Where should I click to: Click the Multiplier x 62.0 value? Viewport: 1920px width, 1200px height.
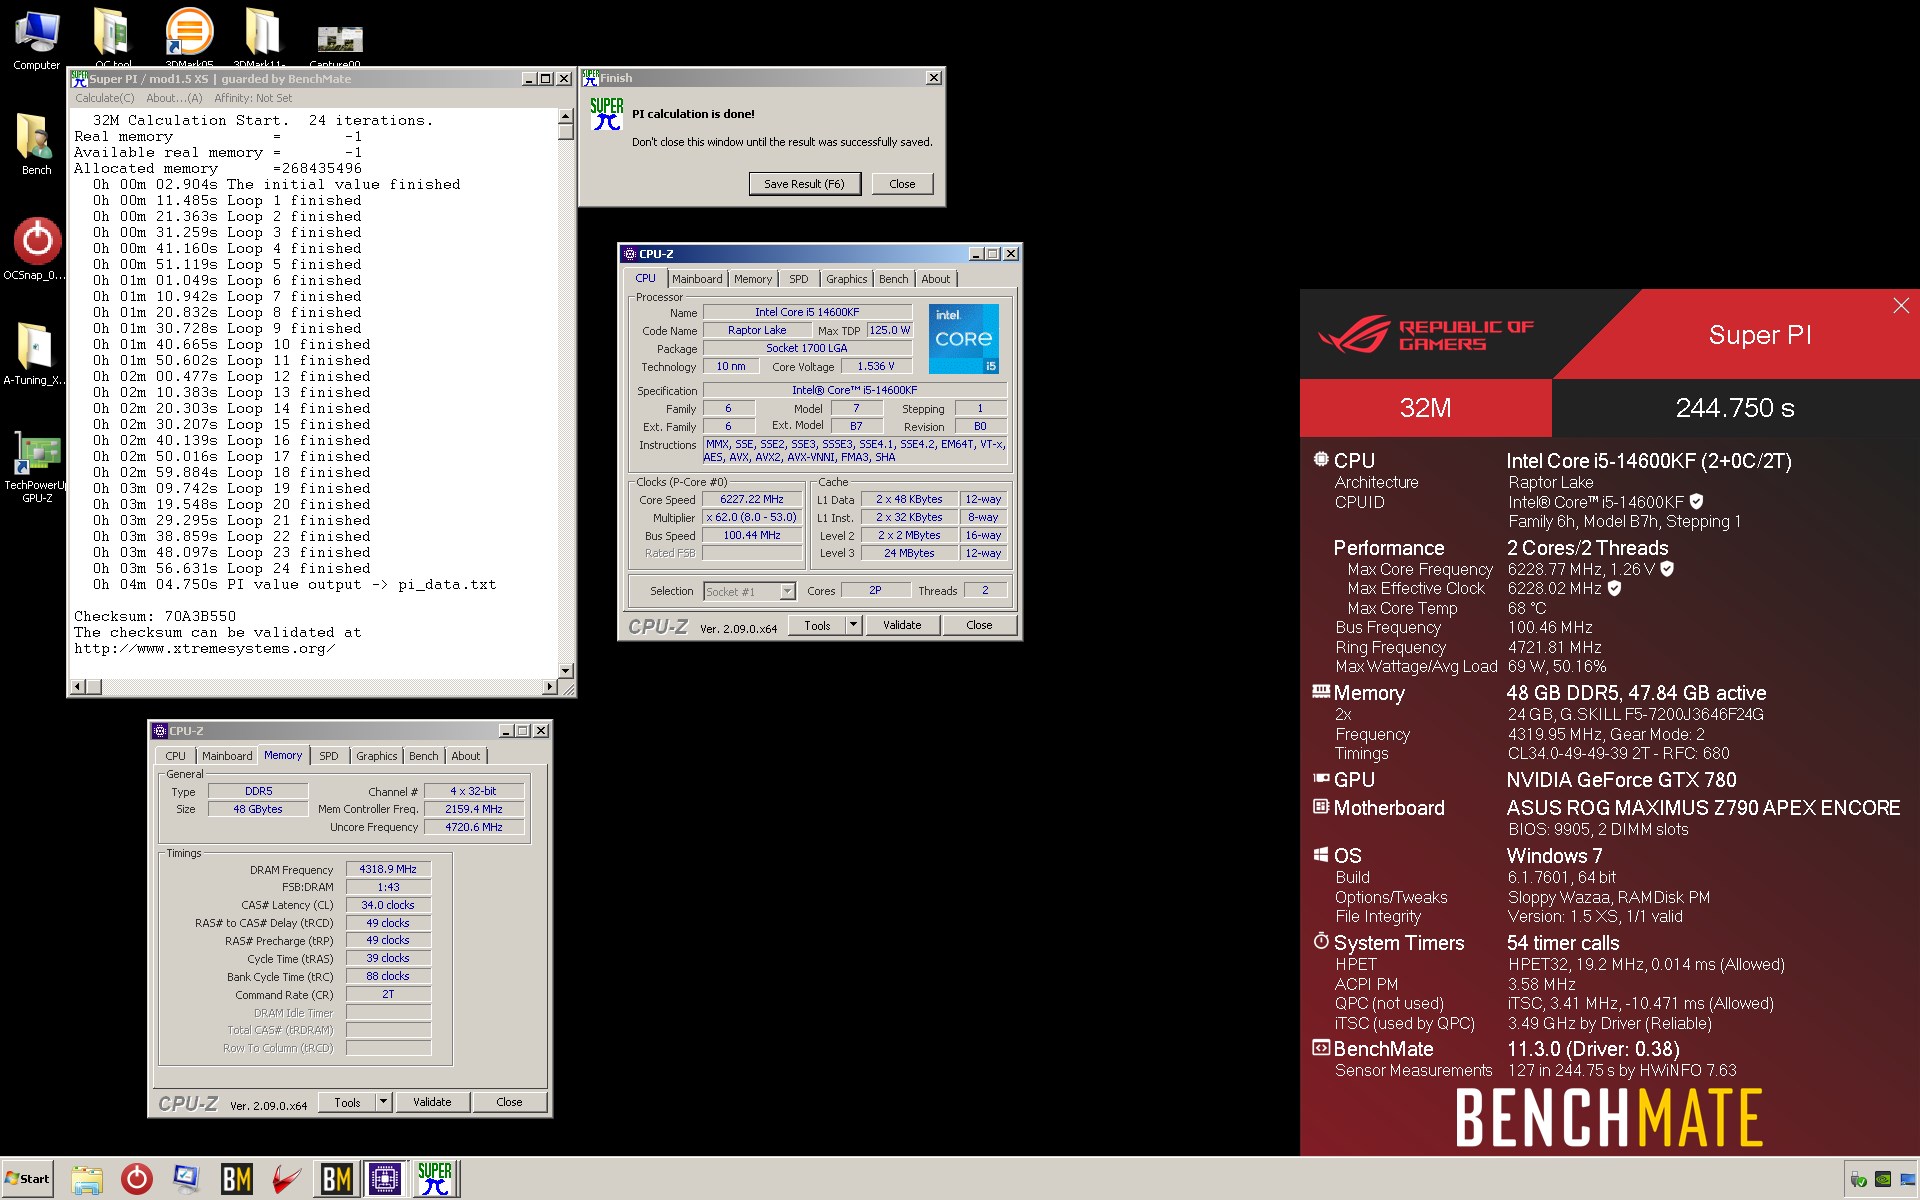752,517
